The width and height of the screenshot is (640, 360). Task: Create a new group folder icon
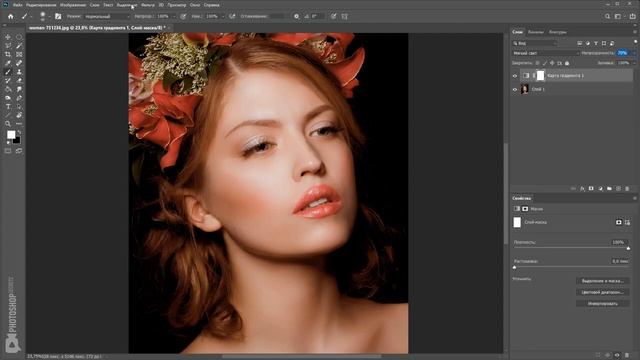609,189
